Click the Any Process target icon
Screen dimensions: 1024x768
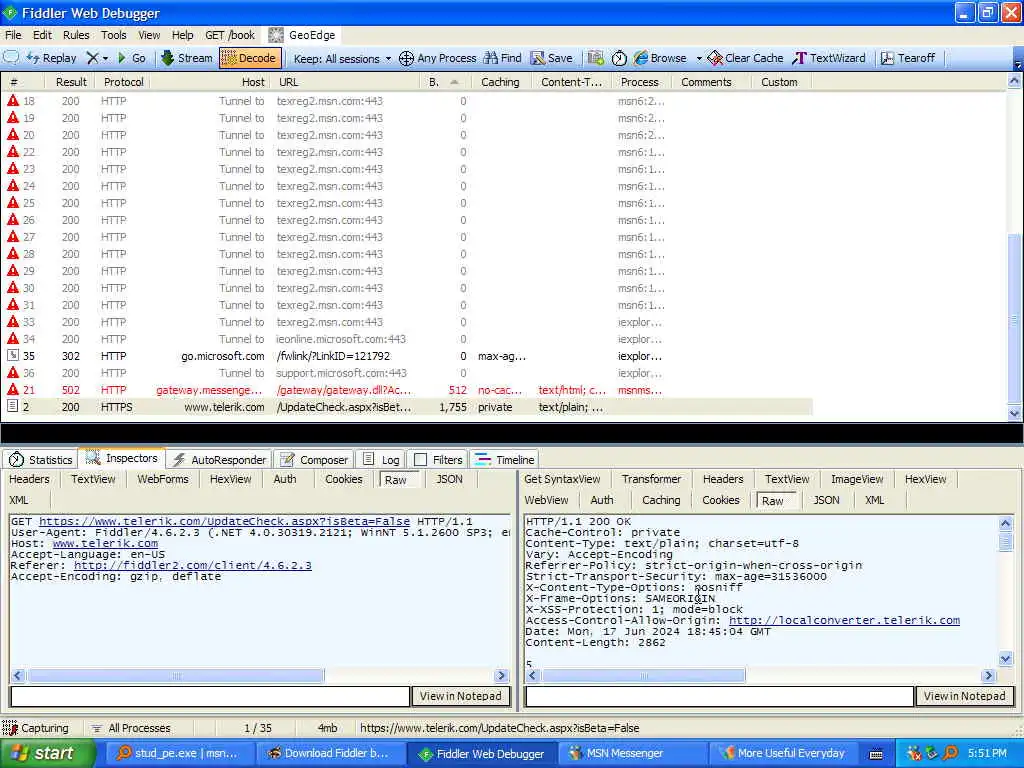406,58
